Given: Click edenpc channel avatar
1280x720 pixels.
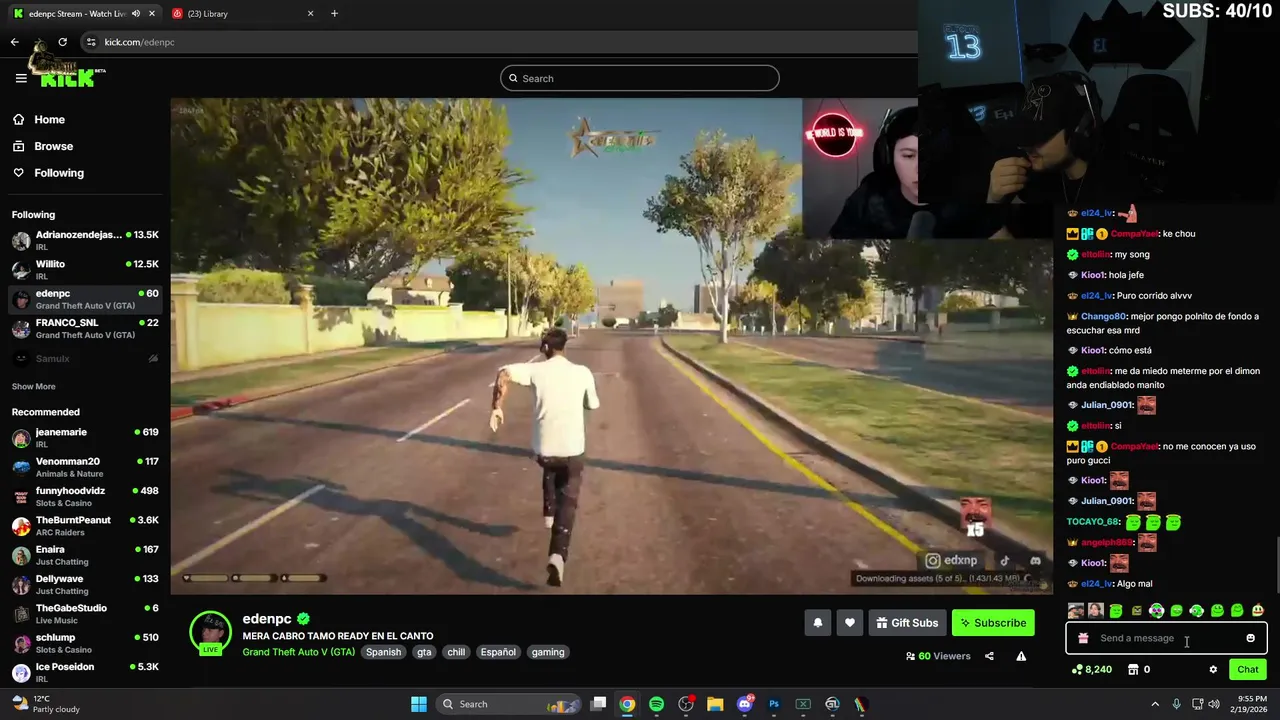Looking at the screenshot, I should tap(211, 632).
